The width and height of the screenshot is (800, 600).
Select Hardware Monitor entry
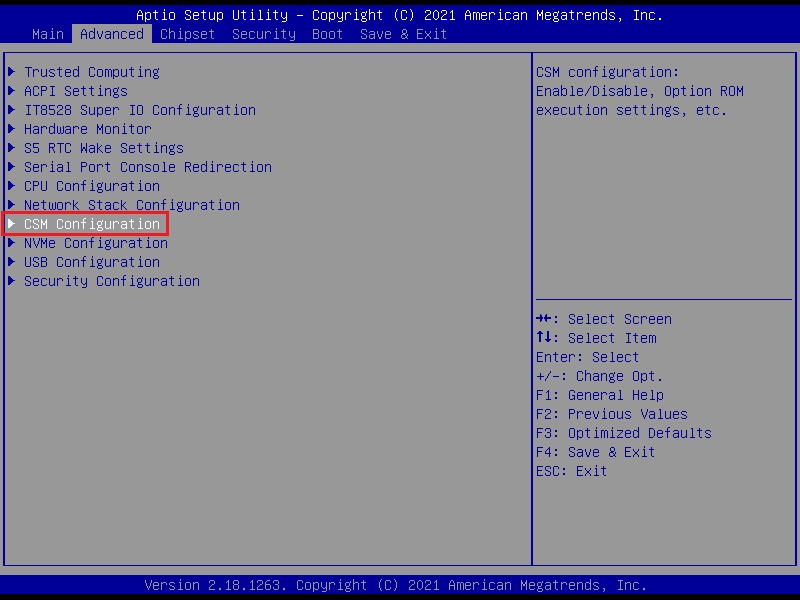[x=87, y=129]
